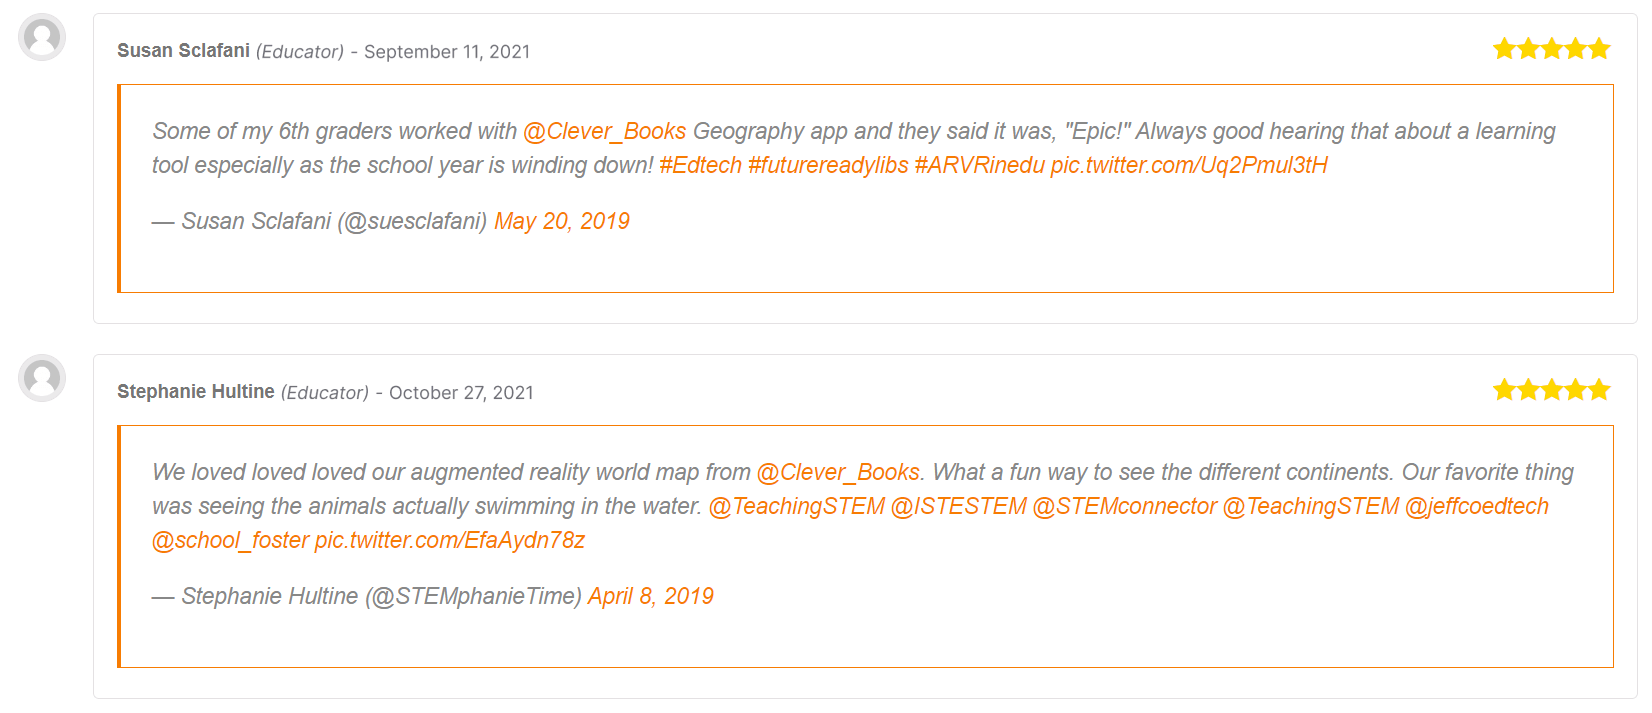Open the @ISTESTEM mention link
The height and width of the screenshot is (713, 1652).
[959, 506]
